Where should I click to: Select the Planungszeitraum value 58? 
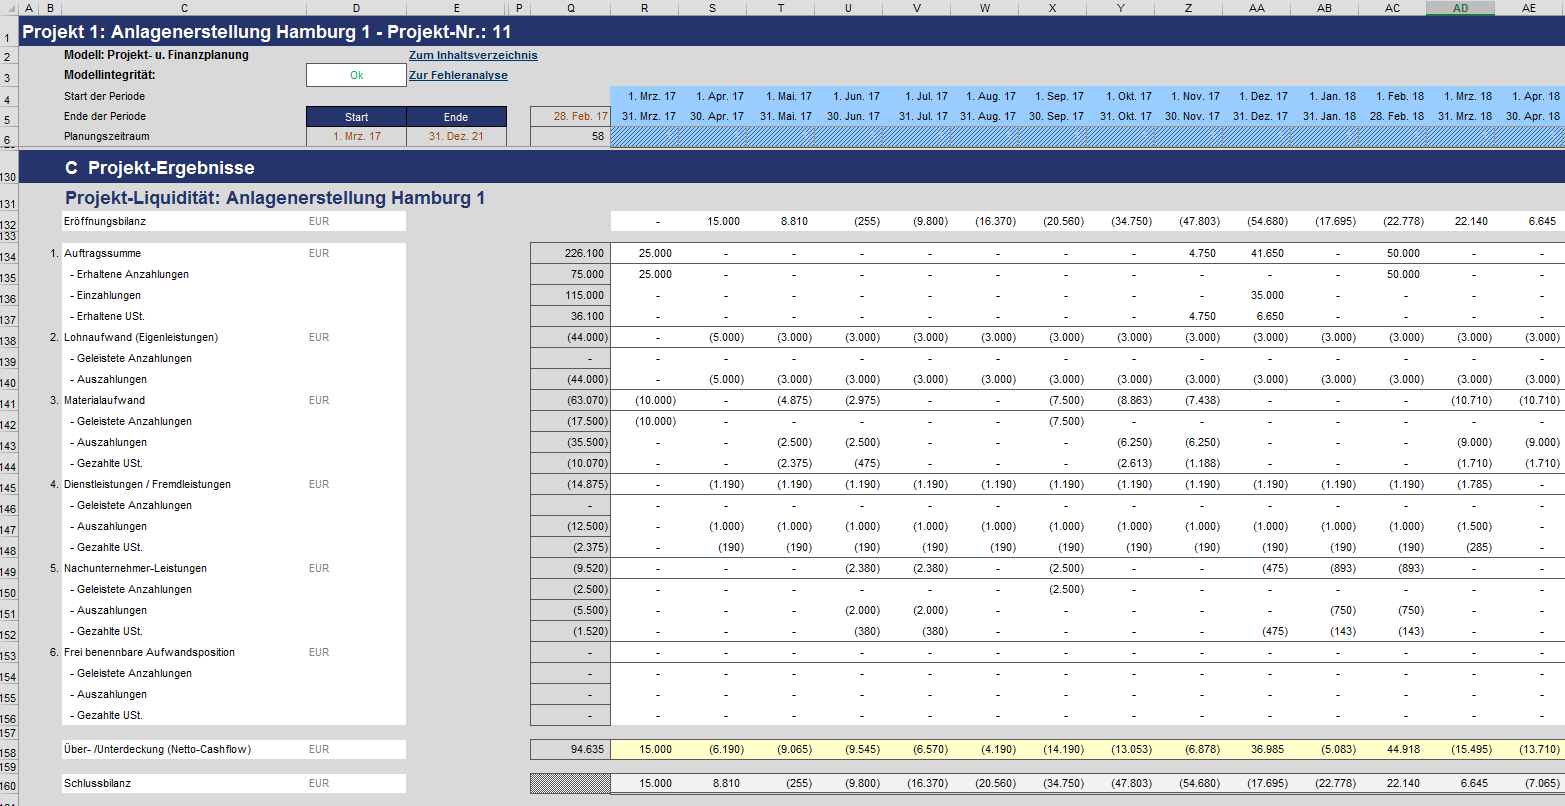570,136
